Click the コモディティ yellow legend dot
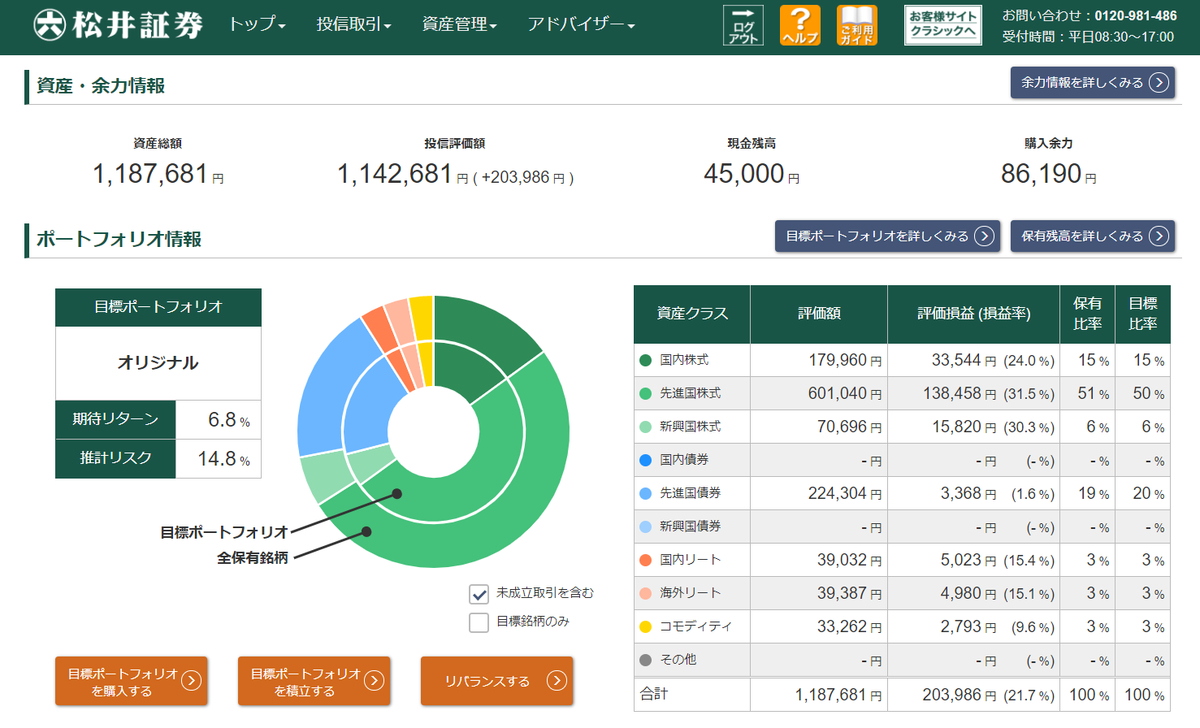The width and height of the screenshot is (1200, 728). pyautogui.click(x=645, y=627)
